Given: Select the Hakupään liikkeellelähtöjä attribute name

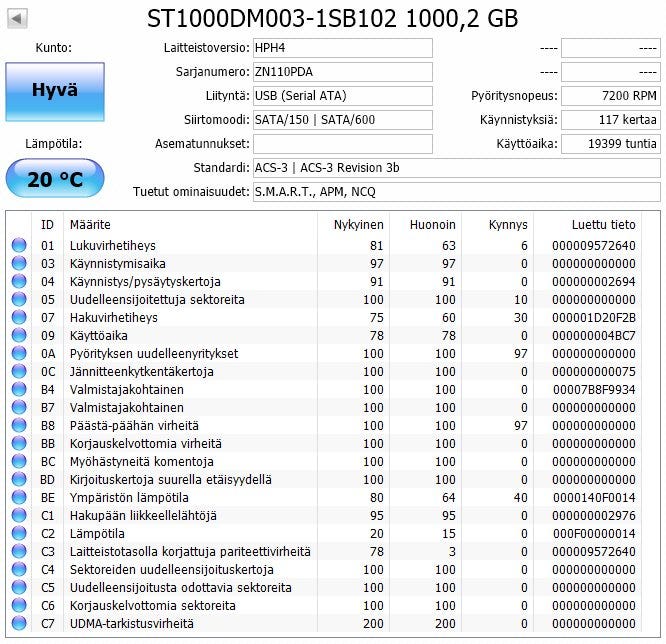Looking at the screenshot, I should (x=143, y=516).
